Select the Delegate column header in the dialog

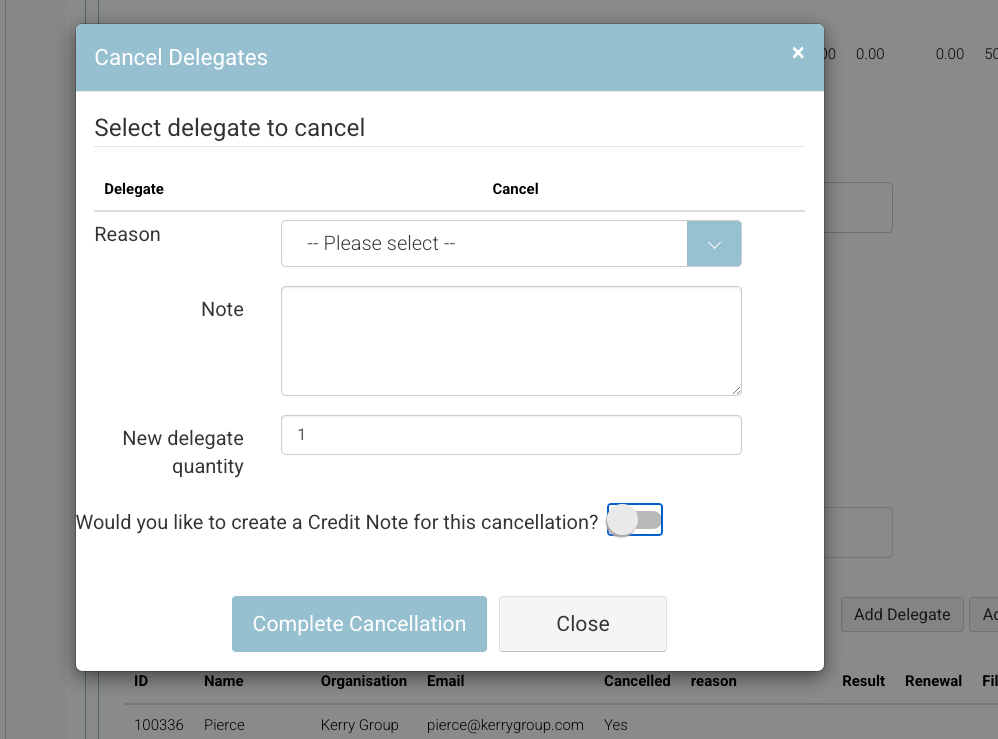[x=134, y=189]
